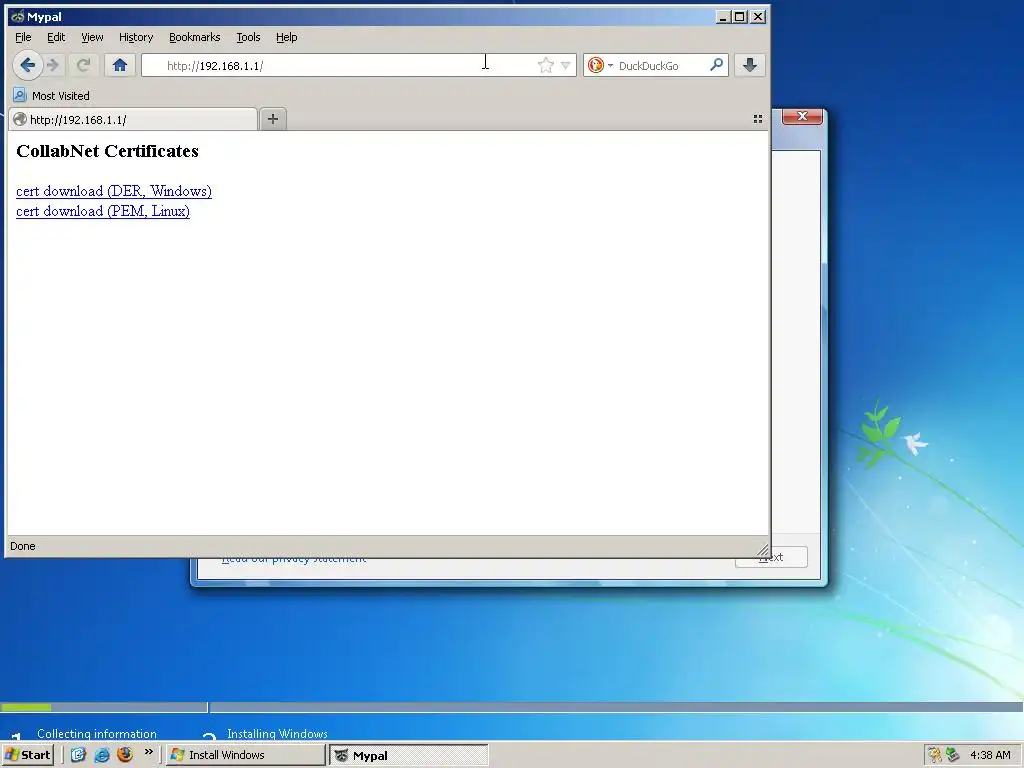Click the globe icon on the tab
This screenshot has height=768, width=1024.
point(20,120)
